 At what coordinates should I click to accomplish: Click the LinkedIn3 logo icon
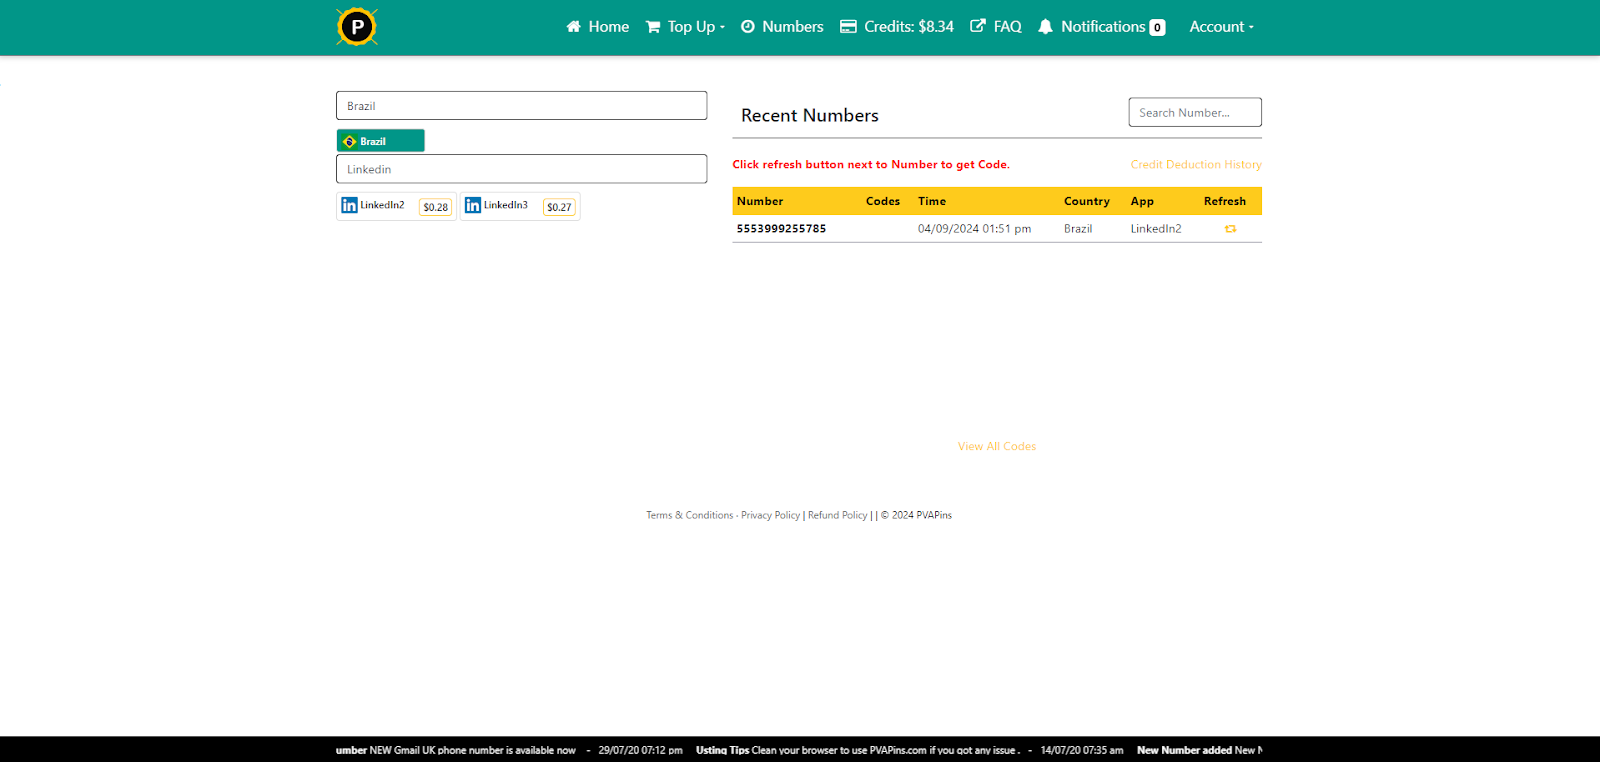[473, 205]
